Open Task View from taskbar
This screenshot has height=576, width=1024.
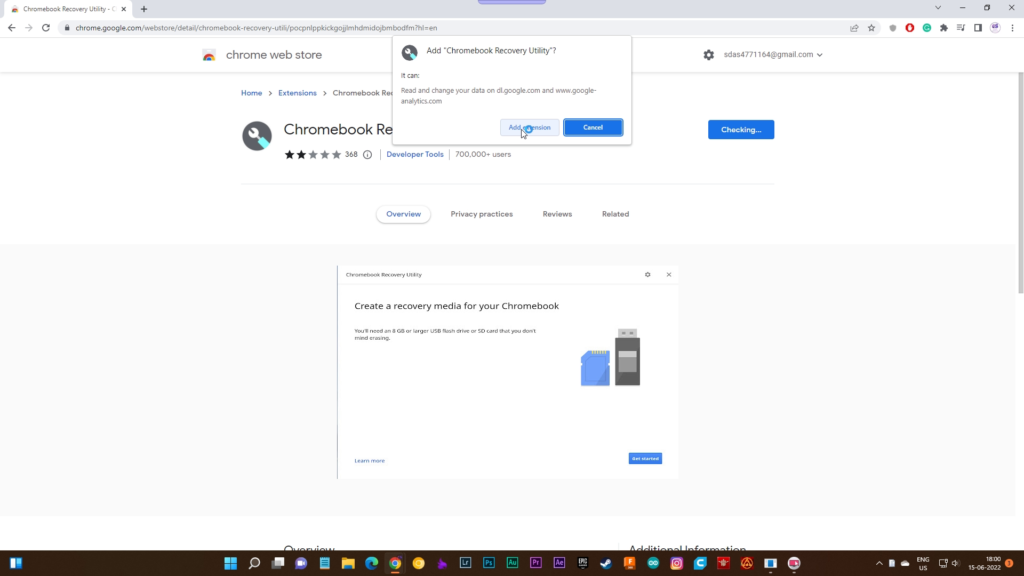(278, 563)
